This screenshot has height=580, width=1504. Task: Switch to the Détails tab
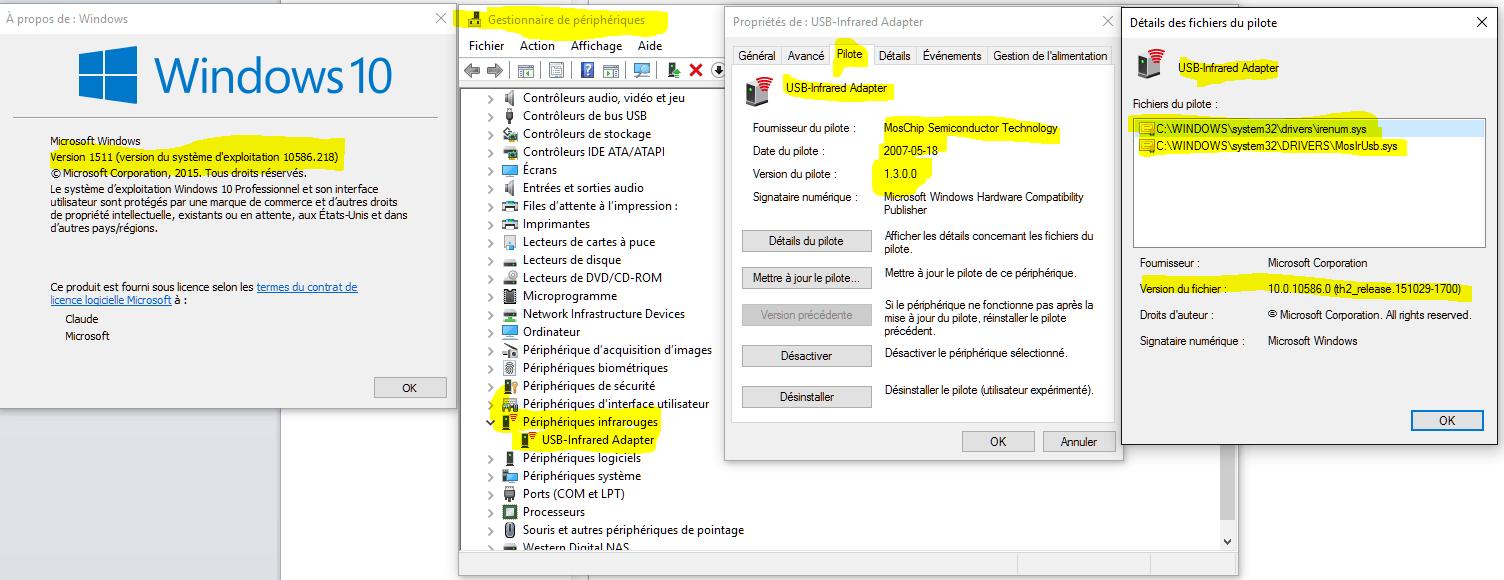pyautogui.click(x=895, y=56)
